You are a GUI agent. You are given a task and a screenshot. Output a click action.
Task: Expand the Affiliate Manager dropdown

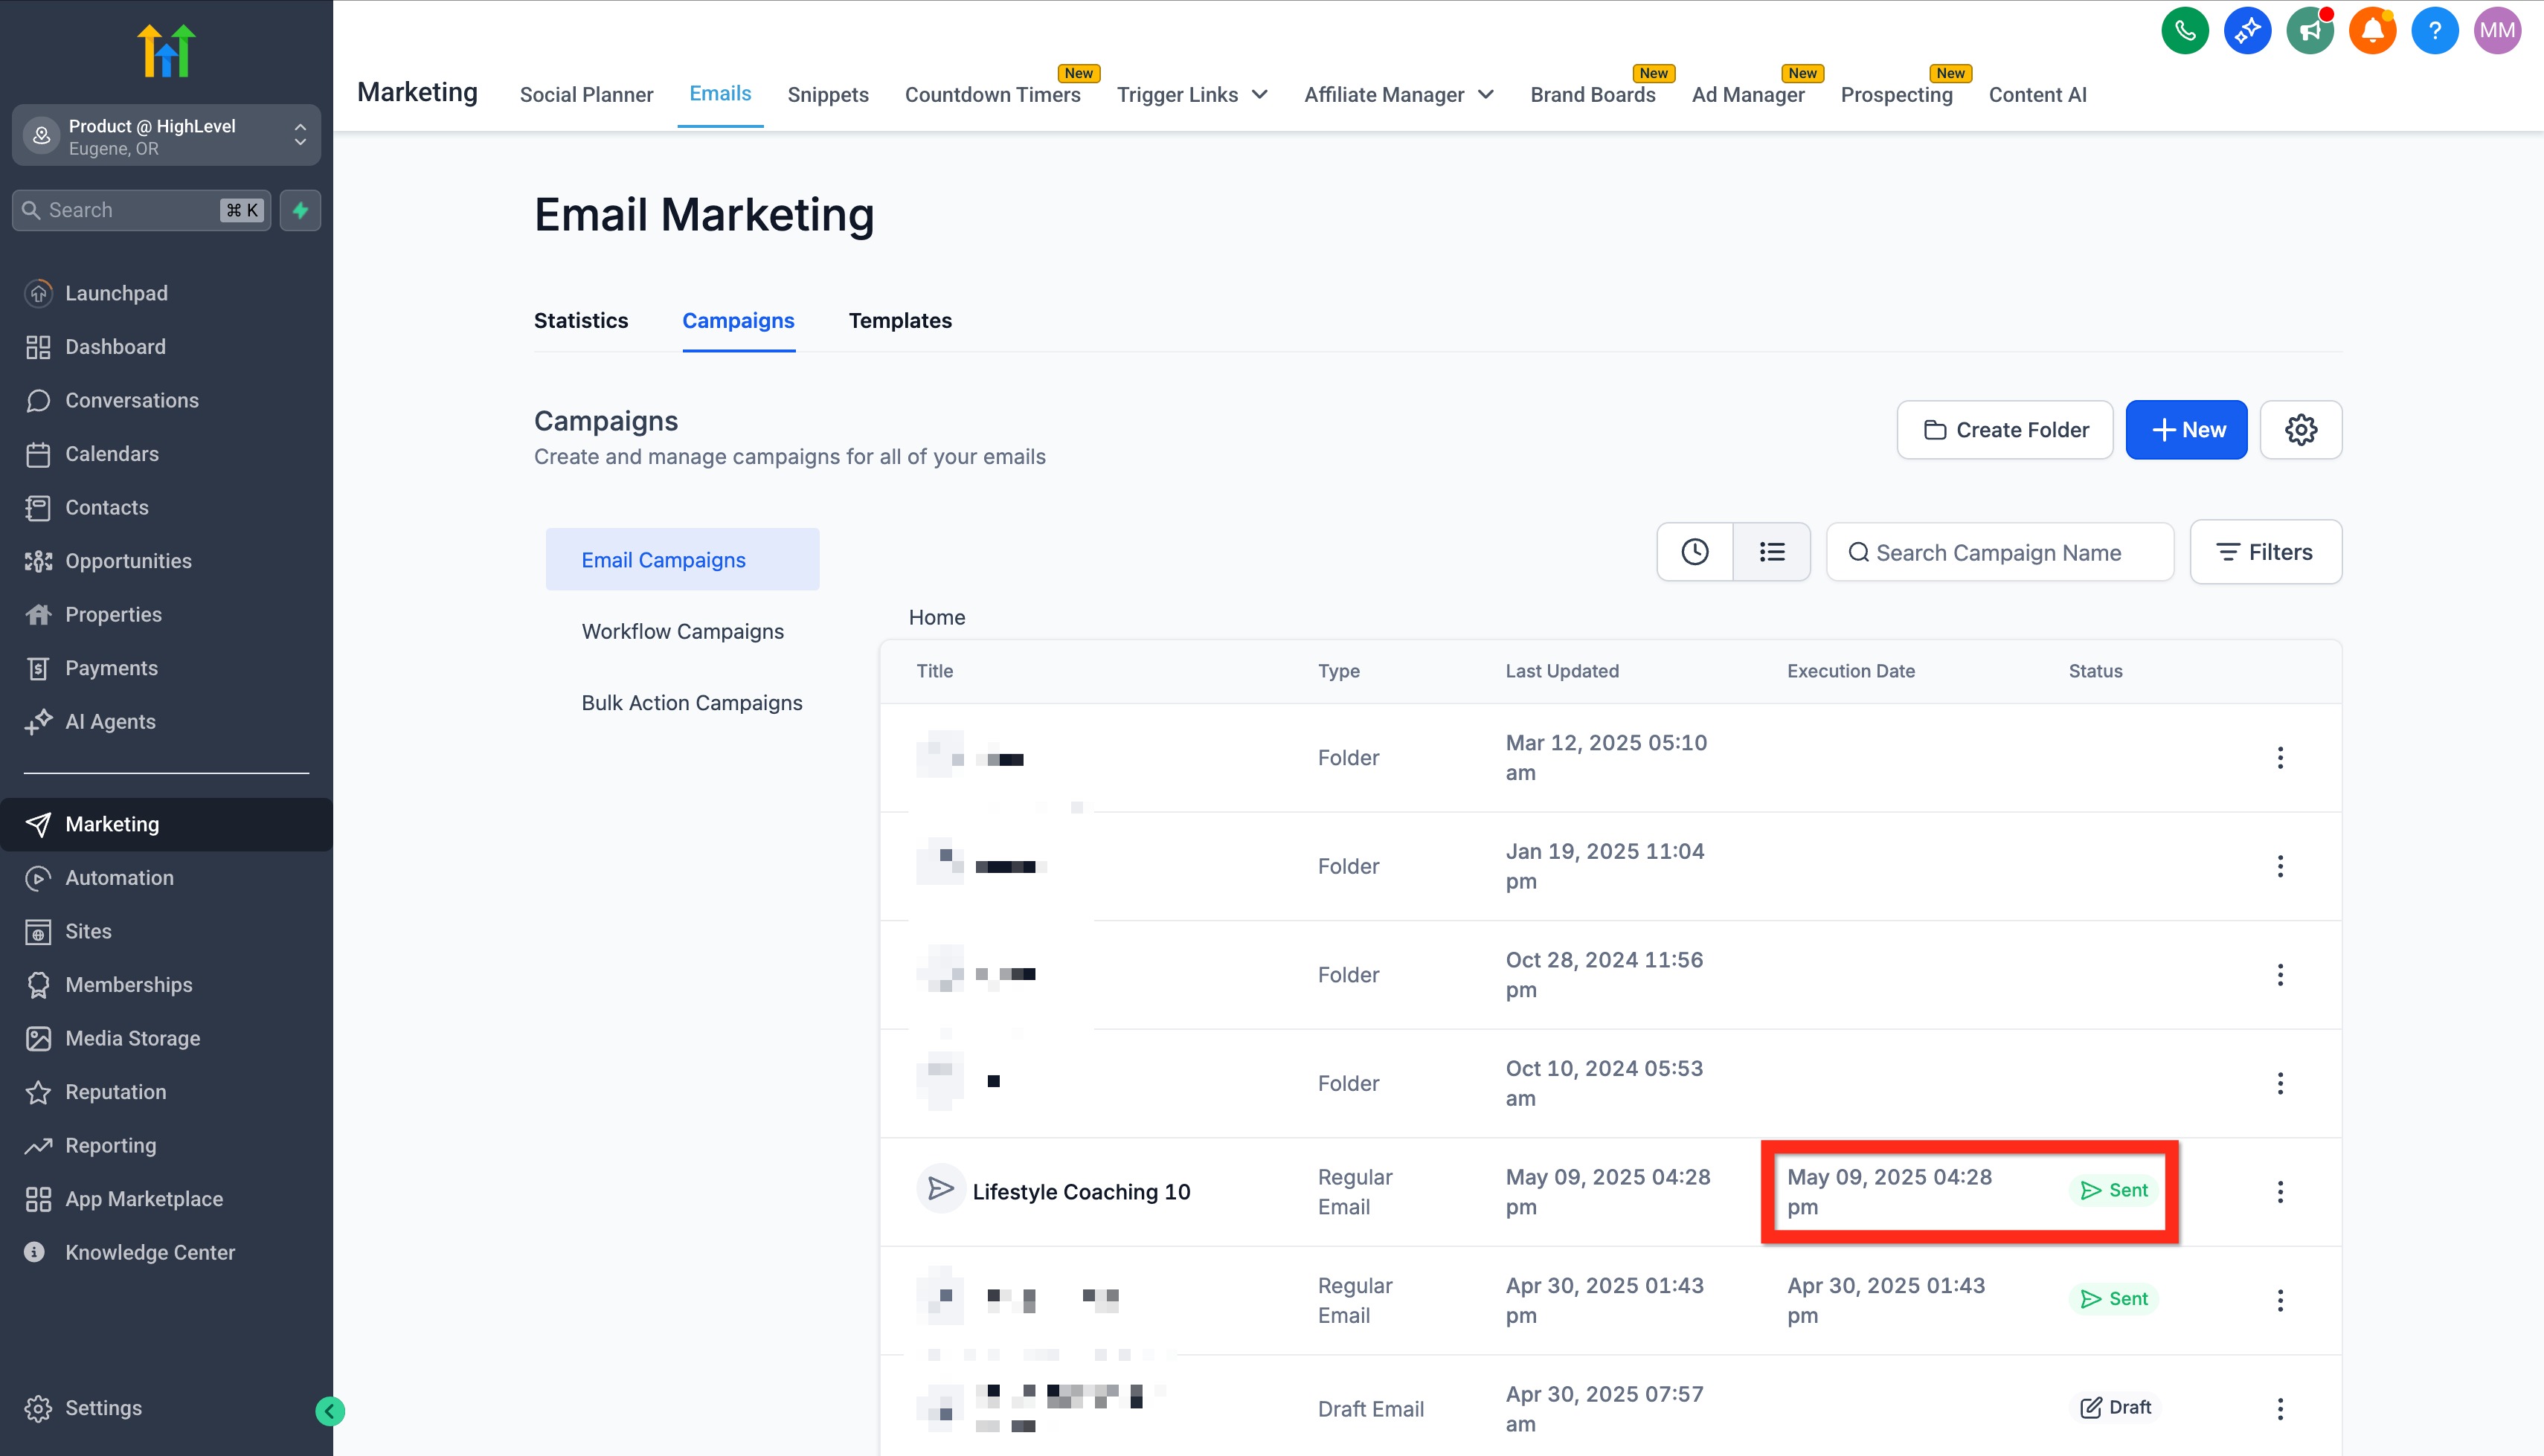click(1398, 95)
